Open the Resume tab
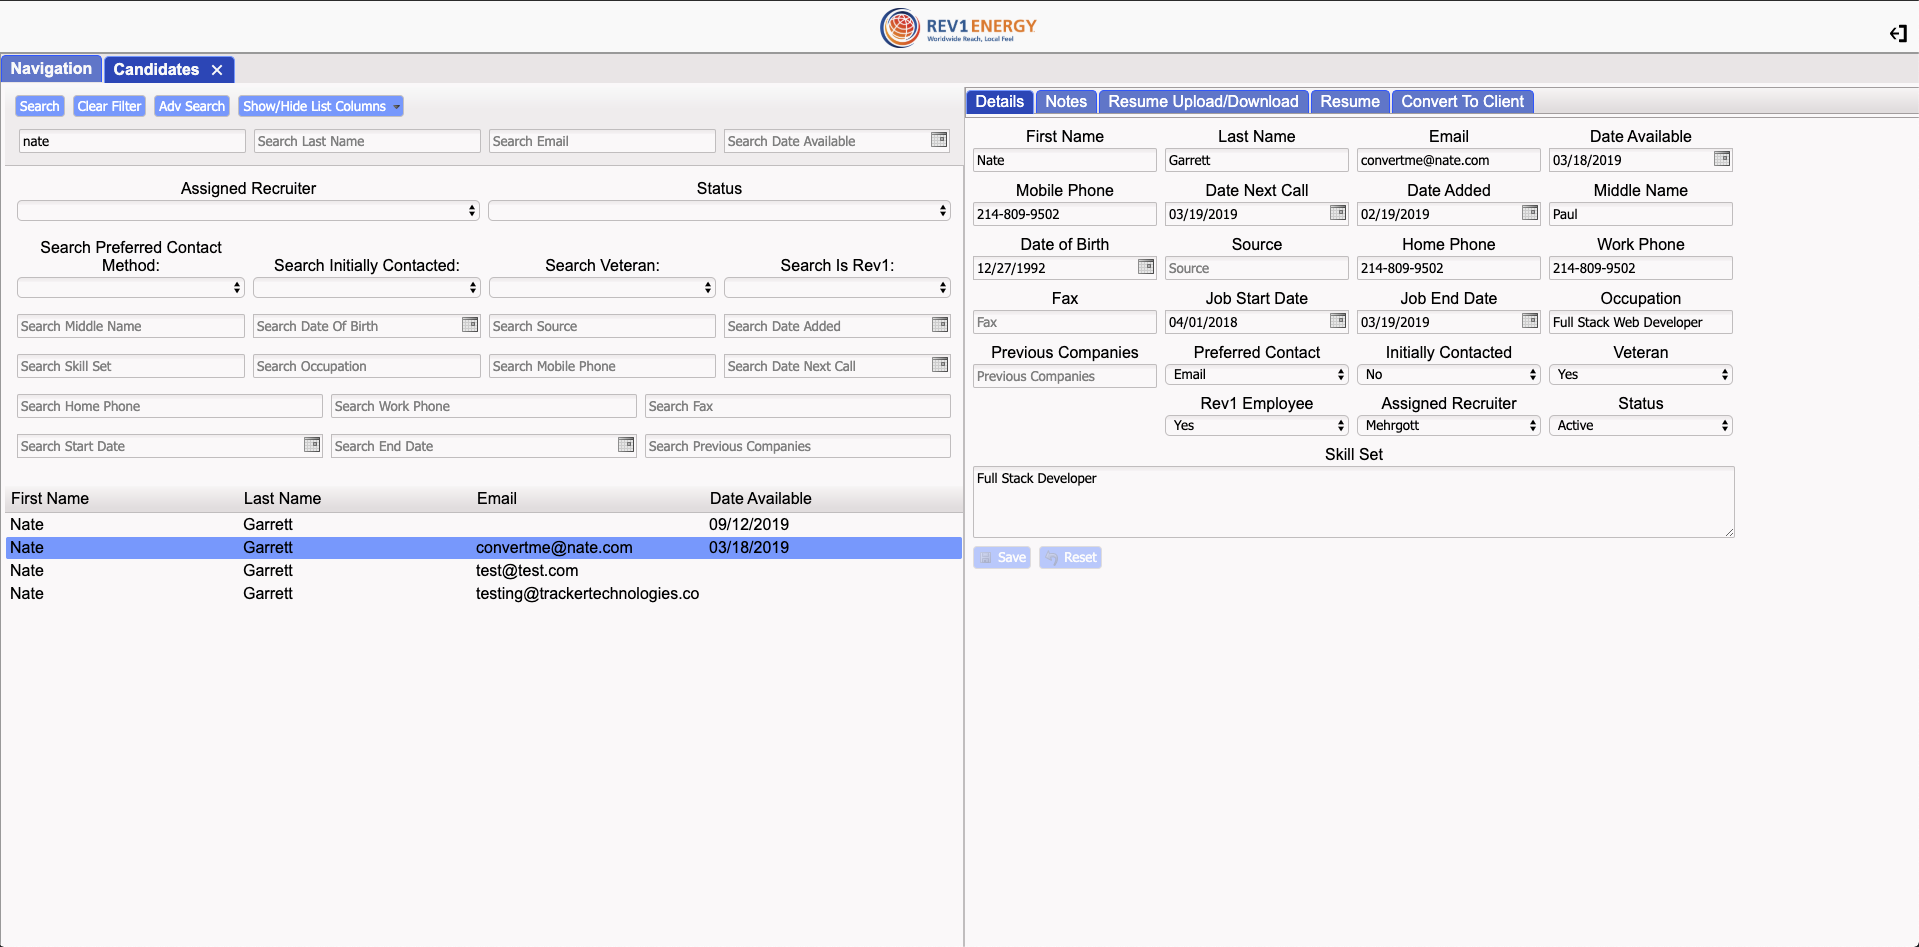 pos(1350,101)
